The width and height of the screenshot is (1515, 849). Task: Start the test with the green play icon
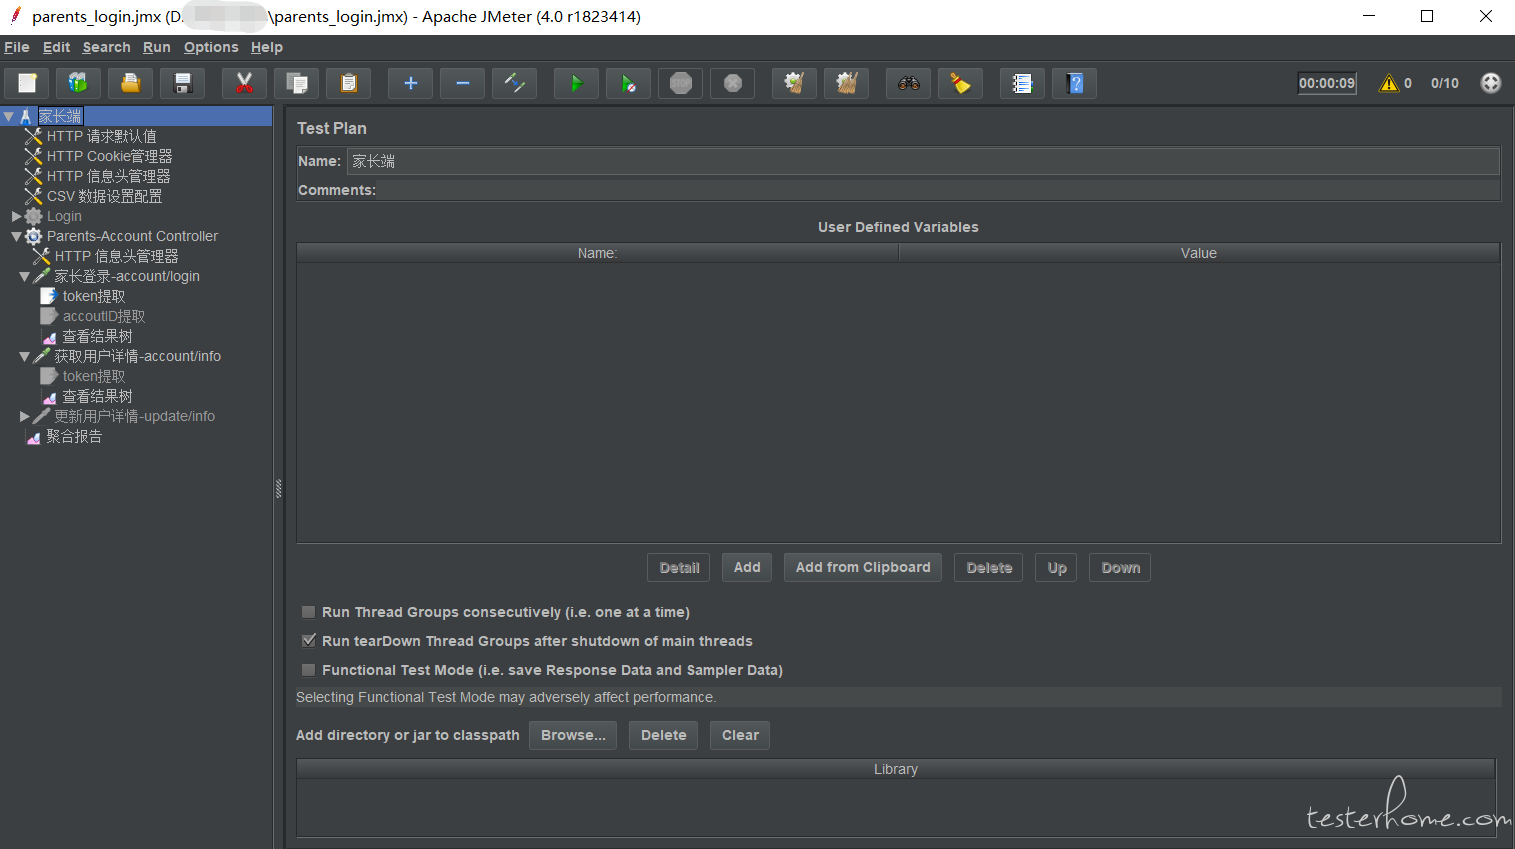576,83
